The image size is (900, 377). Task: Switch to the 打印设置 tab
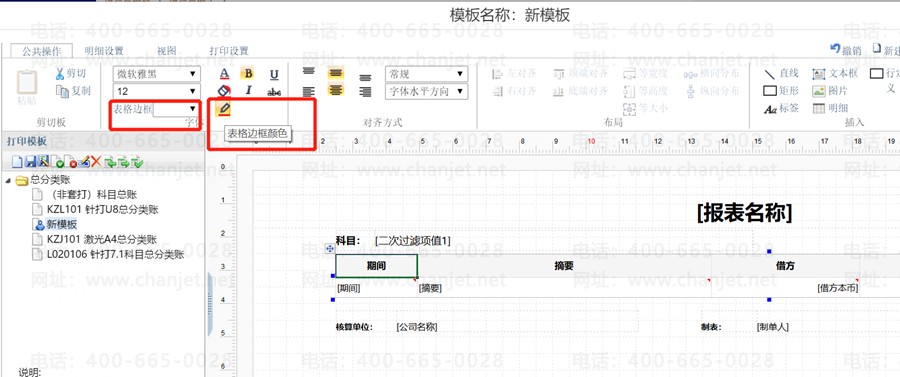[229, 51]
